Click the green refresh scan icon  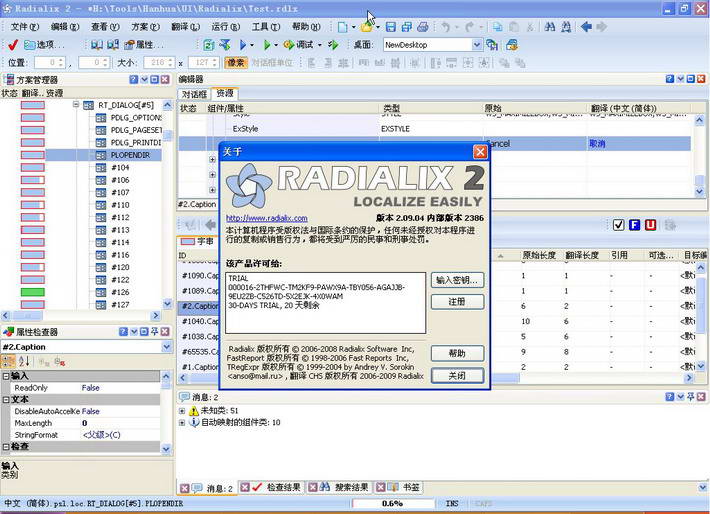209,45
